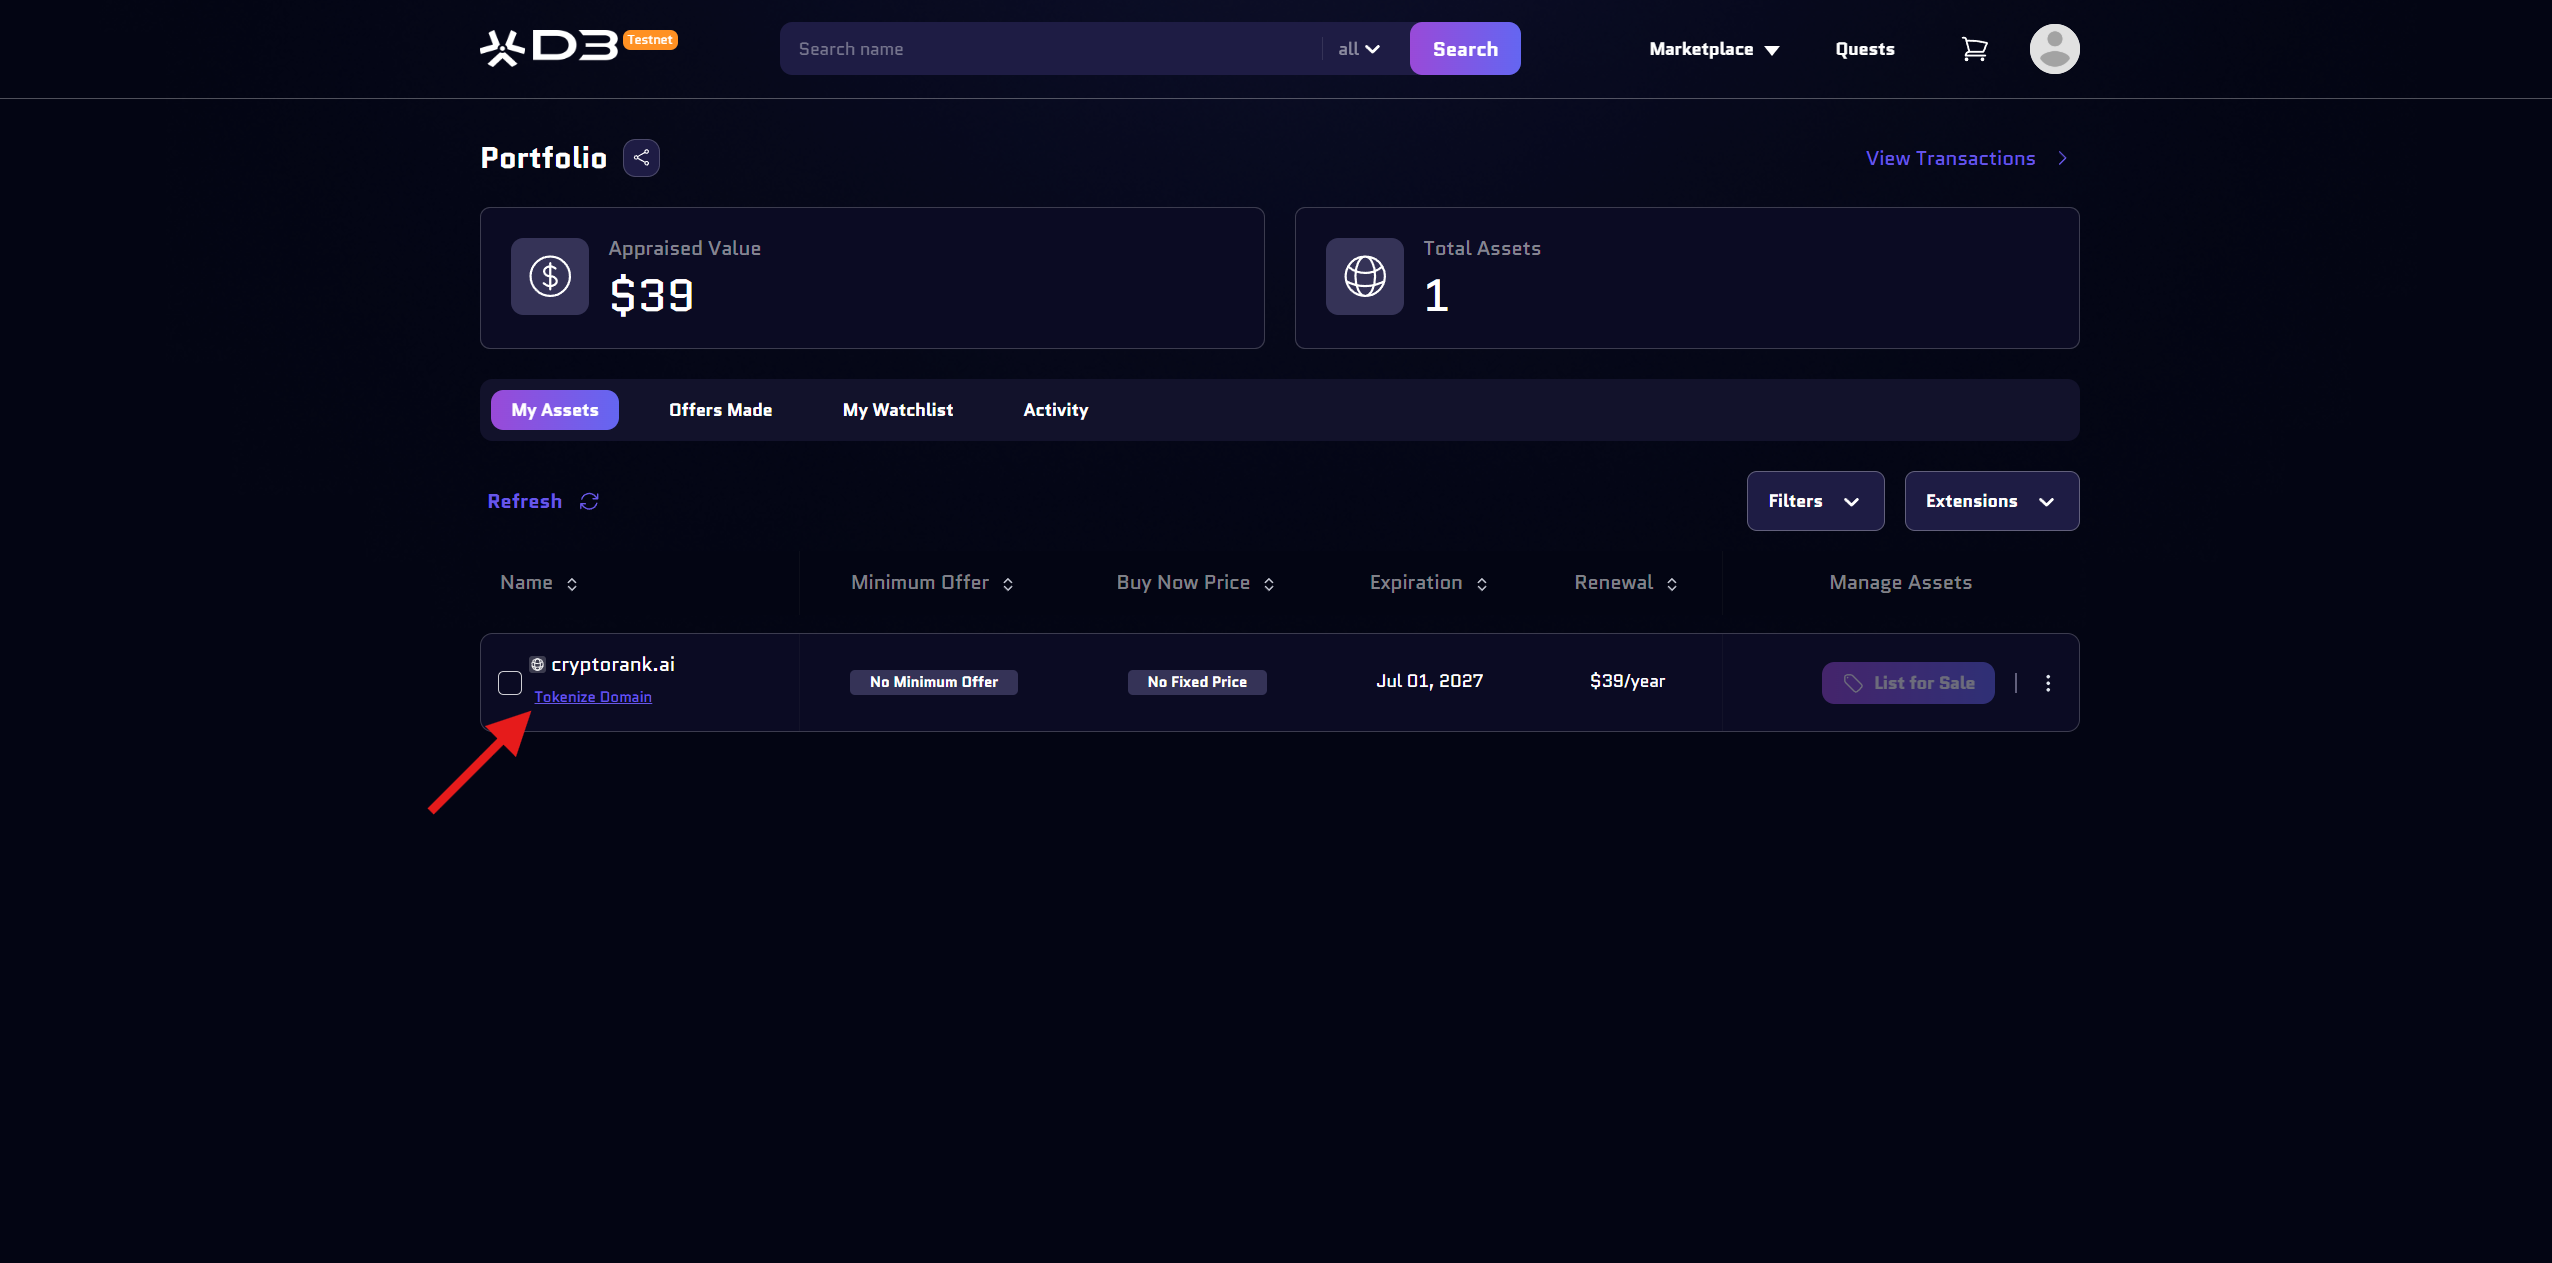The width and height of the screenshot is (2552, 1263).
Task: Open the three-dot menu for cryptorank.ai
Action: click(x=2048, y=683)
